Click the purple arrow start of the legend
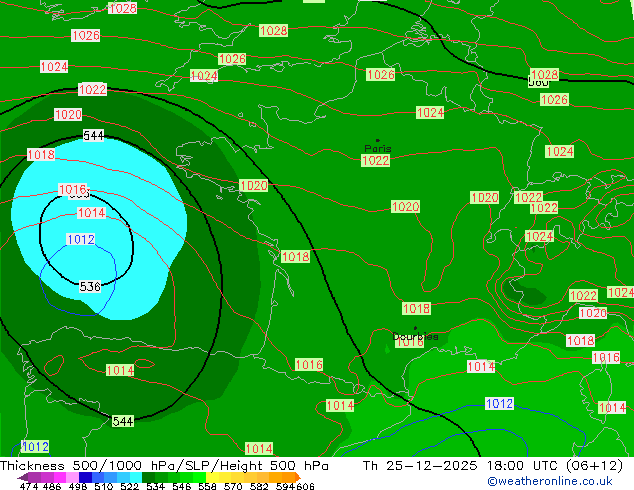This screenshot has height=490, width=634. [x=23, y=477]
